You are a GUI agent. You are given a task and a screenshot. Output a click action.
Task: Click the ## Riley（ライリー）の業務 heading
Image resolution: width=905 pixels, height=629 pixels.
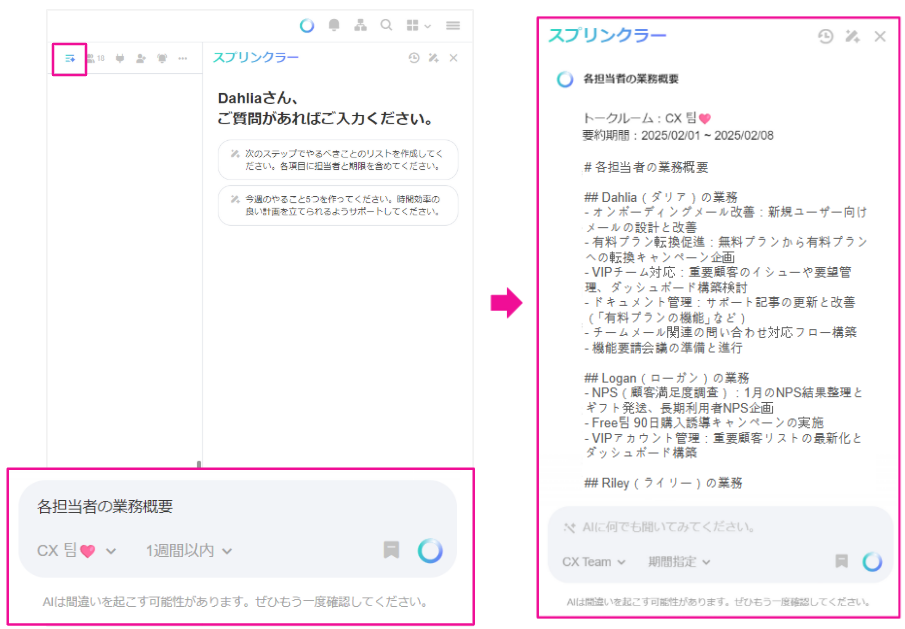coord(663,483)
